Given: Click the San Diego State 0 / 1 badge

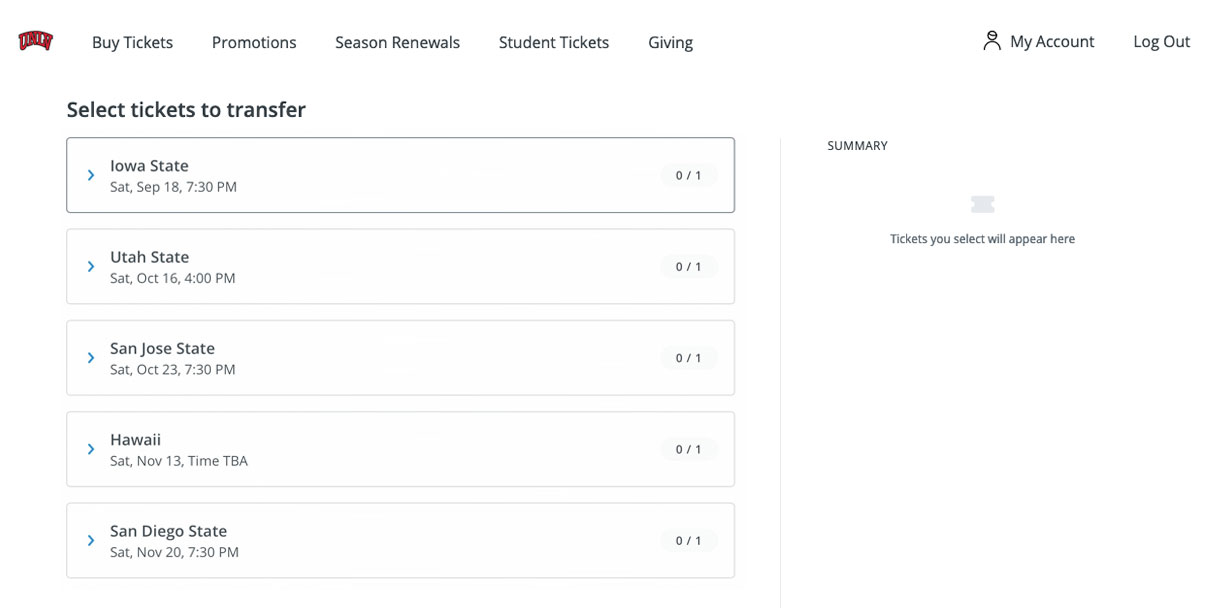Looking at the screenshot, I should (x=688, y=540).
